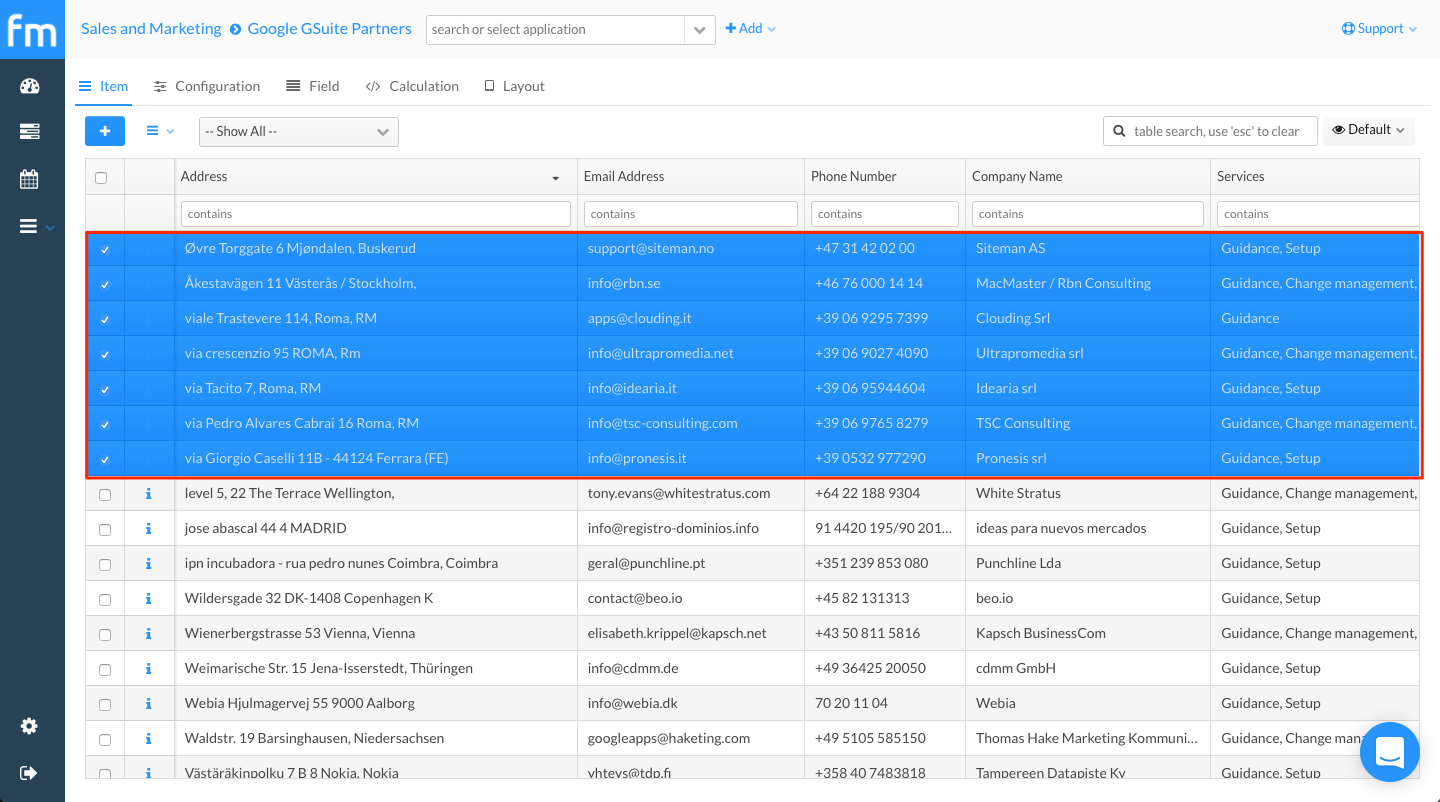The image size is (1440, 802).
Task: Switch to the Field tab
Action: tap(313, 86)
